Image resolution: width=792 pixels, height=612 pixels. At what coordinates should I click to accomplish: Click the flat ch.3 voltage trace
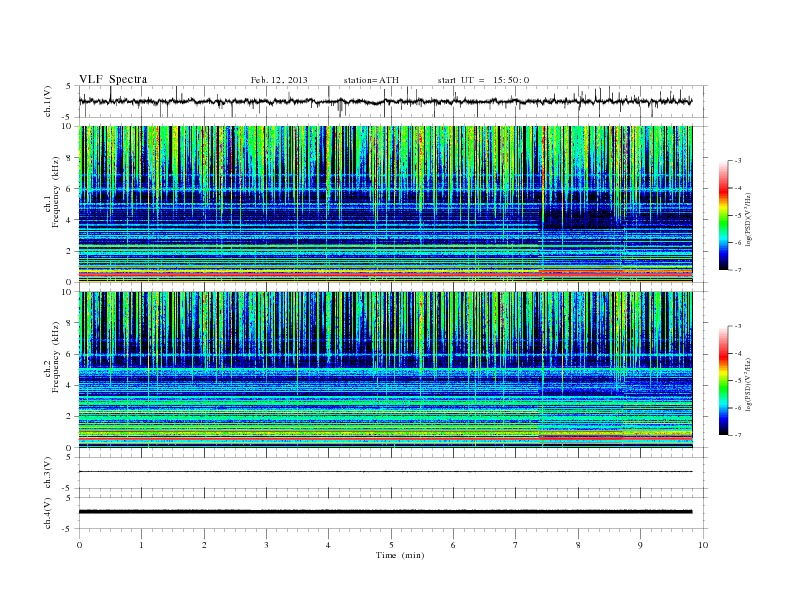pyautogui.click(x=385, y=472)
